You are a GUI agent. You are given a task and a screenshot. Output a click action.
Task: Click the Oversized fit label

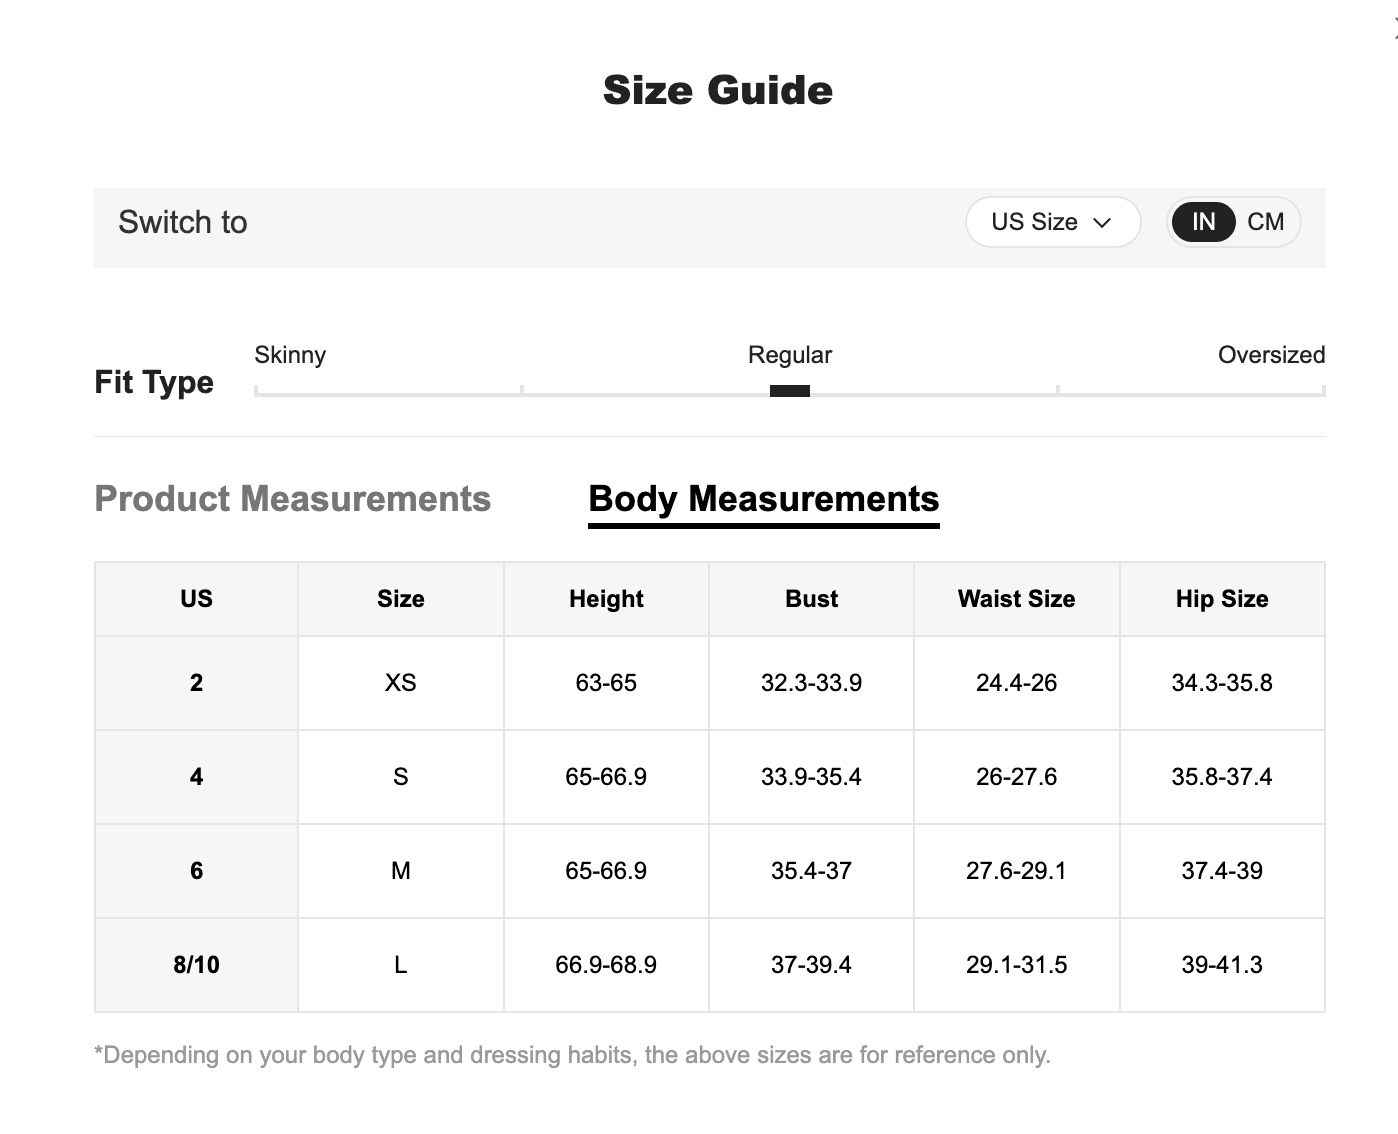point(1271,355)
